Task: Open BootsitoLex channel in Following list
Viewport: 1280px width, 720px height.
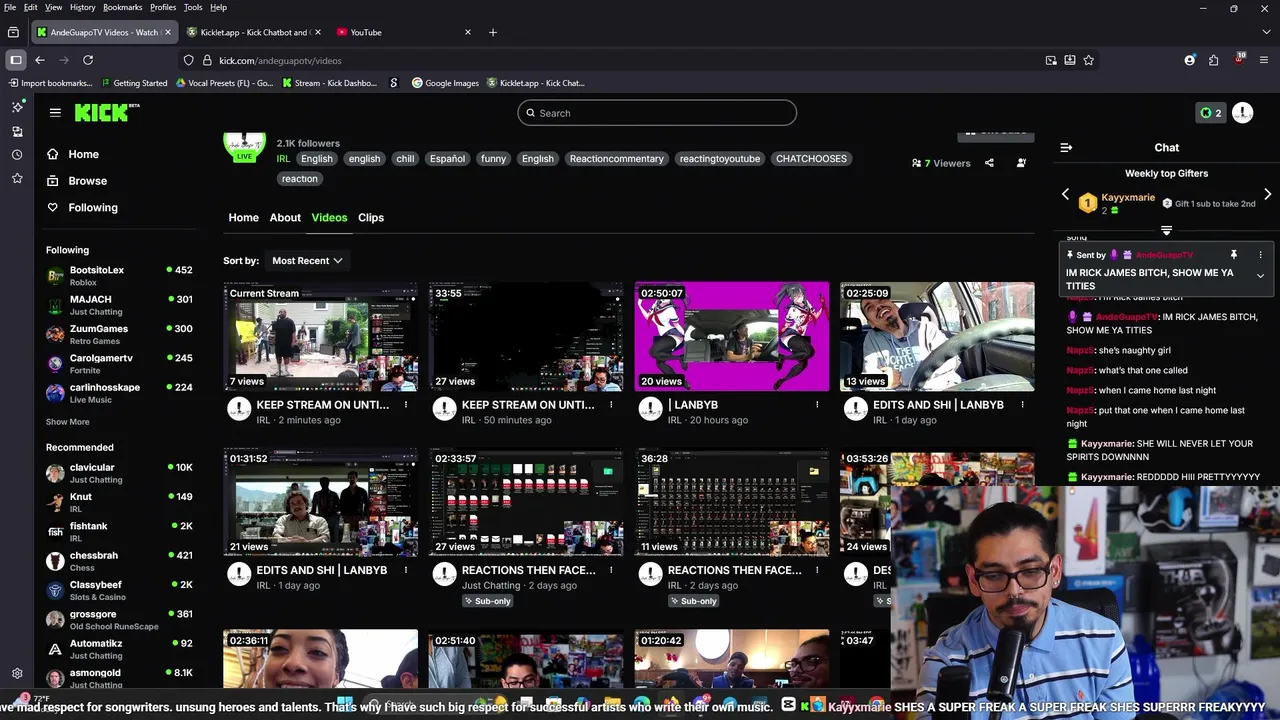Action: (x=120, y=275)
